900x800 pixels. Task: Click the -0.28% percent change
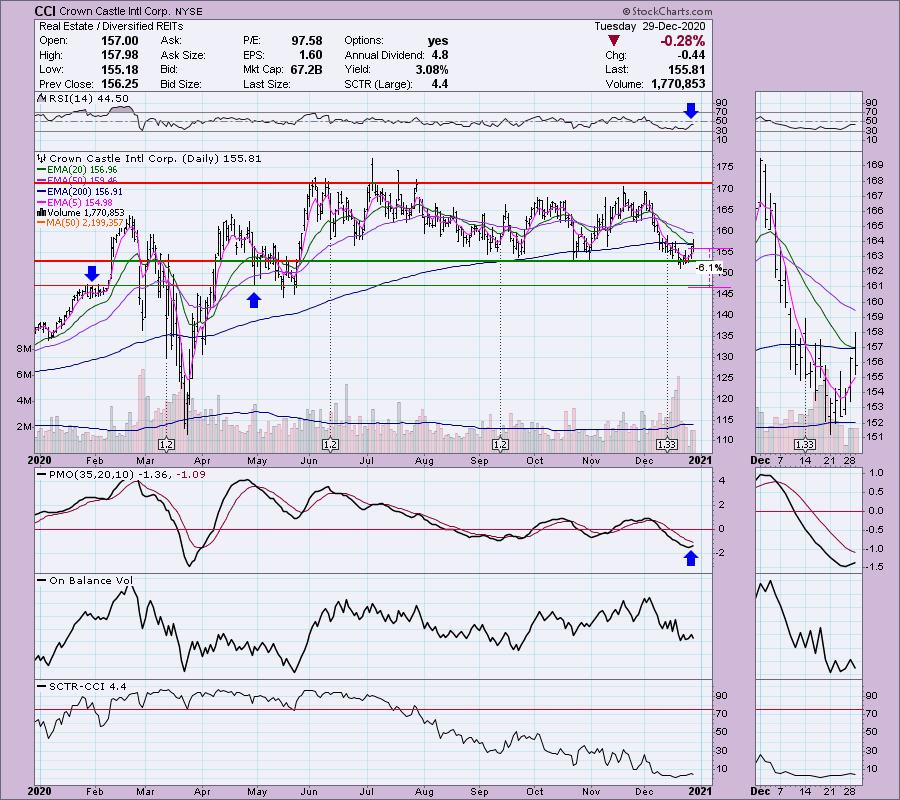point(682,41)
